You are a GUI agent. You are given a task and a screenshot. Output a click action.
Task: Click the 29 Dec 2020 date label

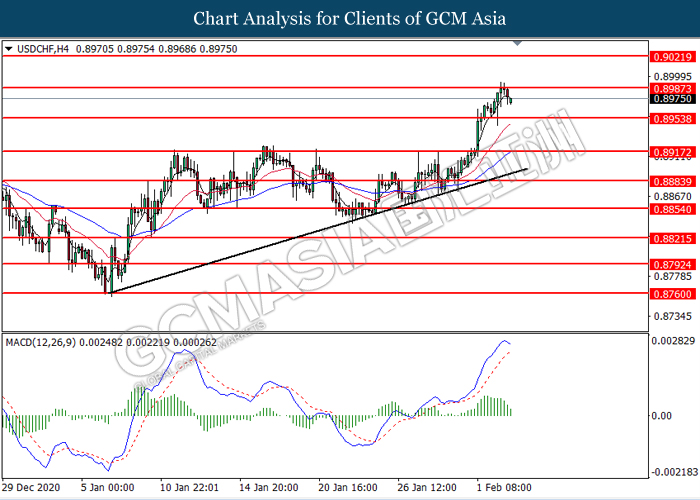[33, 489]
